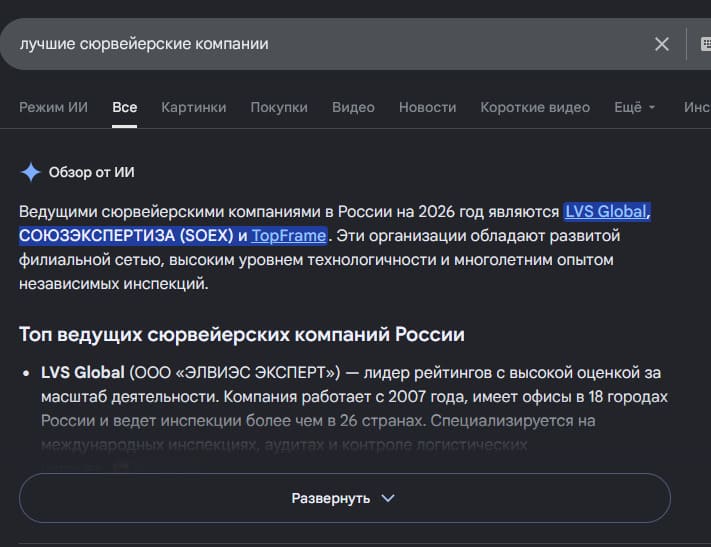This screenshot has width=711, height=547.
Task: Click the Обзор от ИИ label
Action: 92,172
